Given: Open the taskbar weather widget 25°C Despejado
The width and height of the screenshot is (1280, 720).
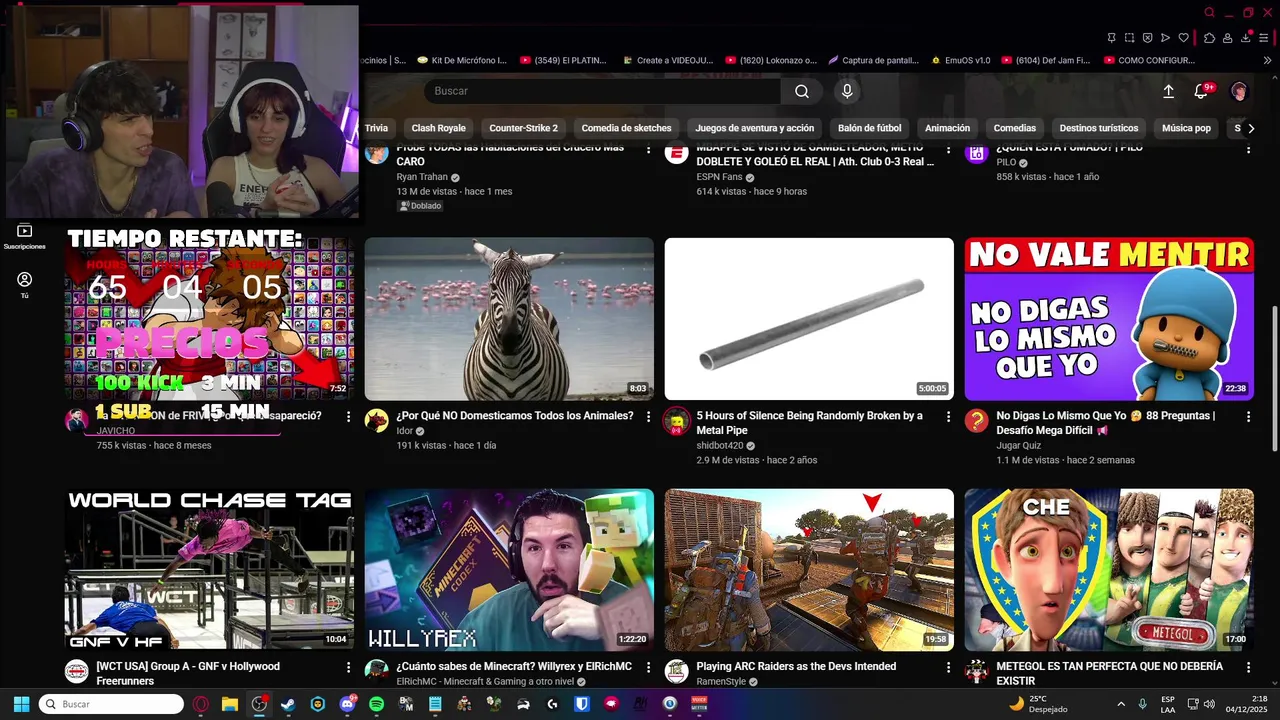Looking at the screenshot, I should pyautogui.click(x=1038, y=704).
